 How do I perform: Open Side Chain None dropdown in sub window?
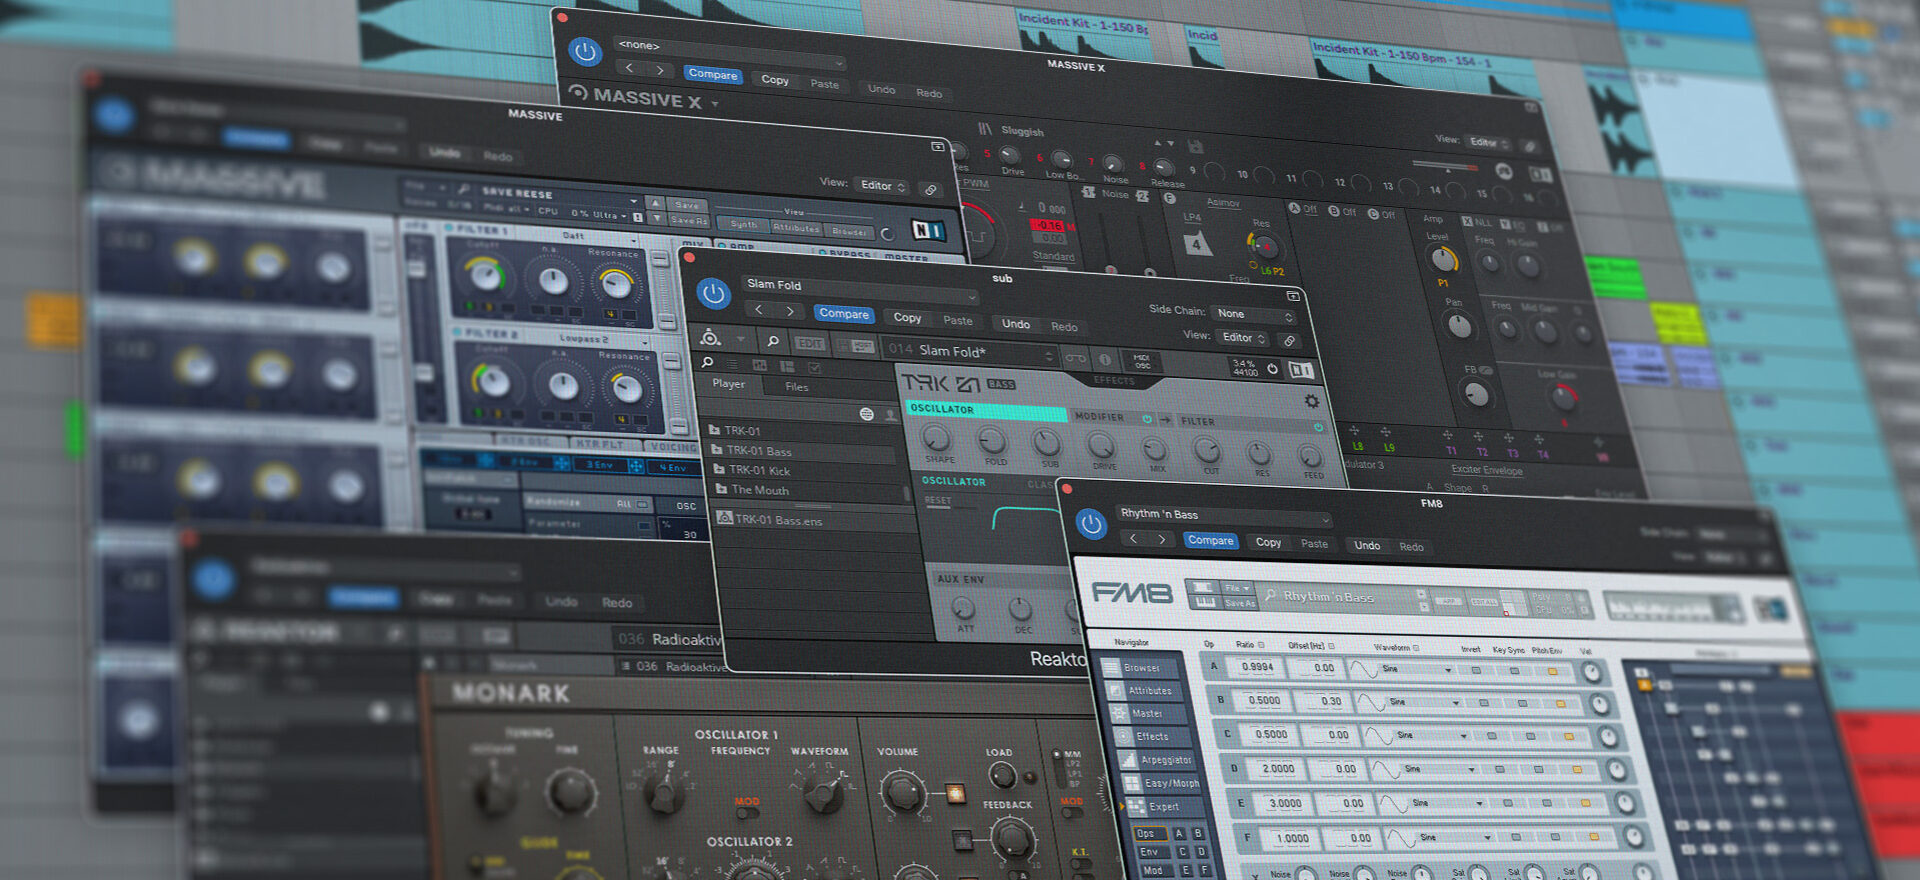click(x=1253, y=314)
